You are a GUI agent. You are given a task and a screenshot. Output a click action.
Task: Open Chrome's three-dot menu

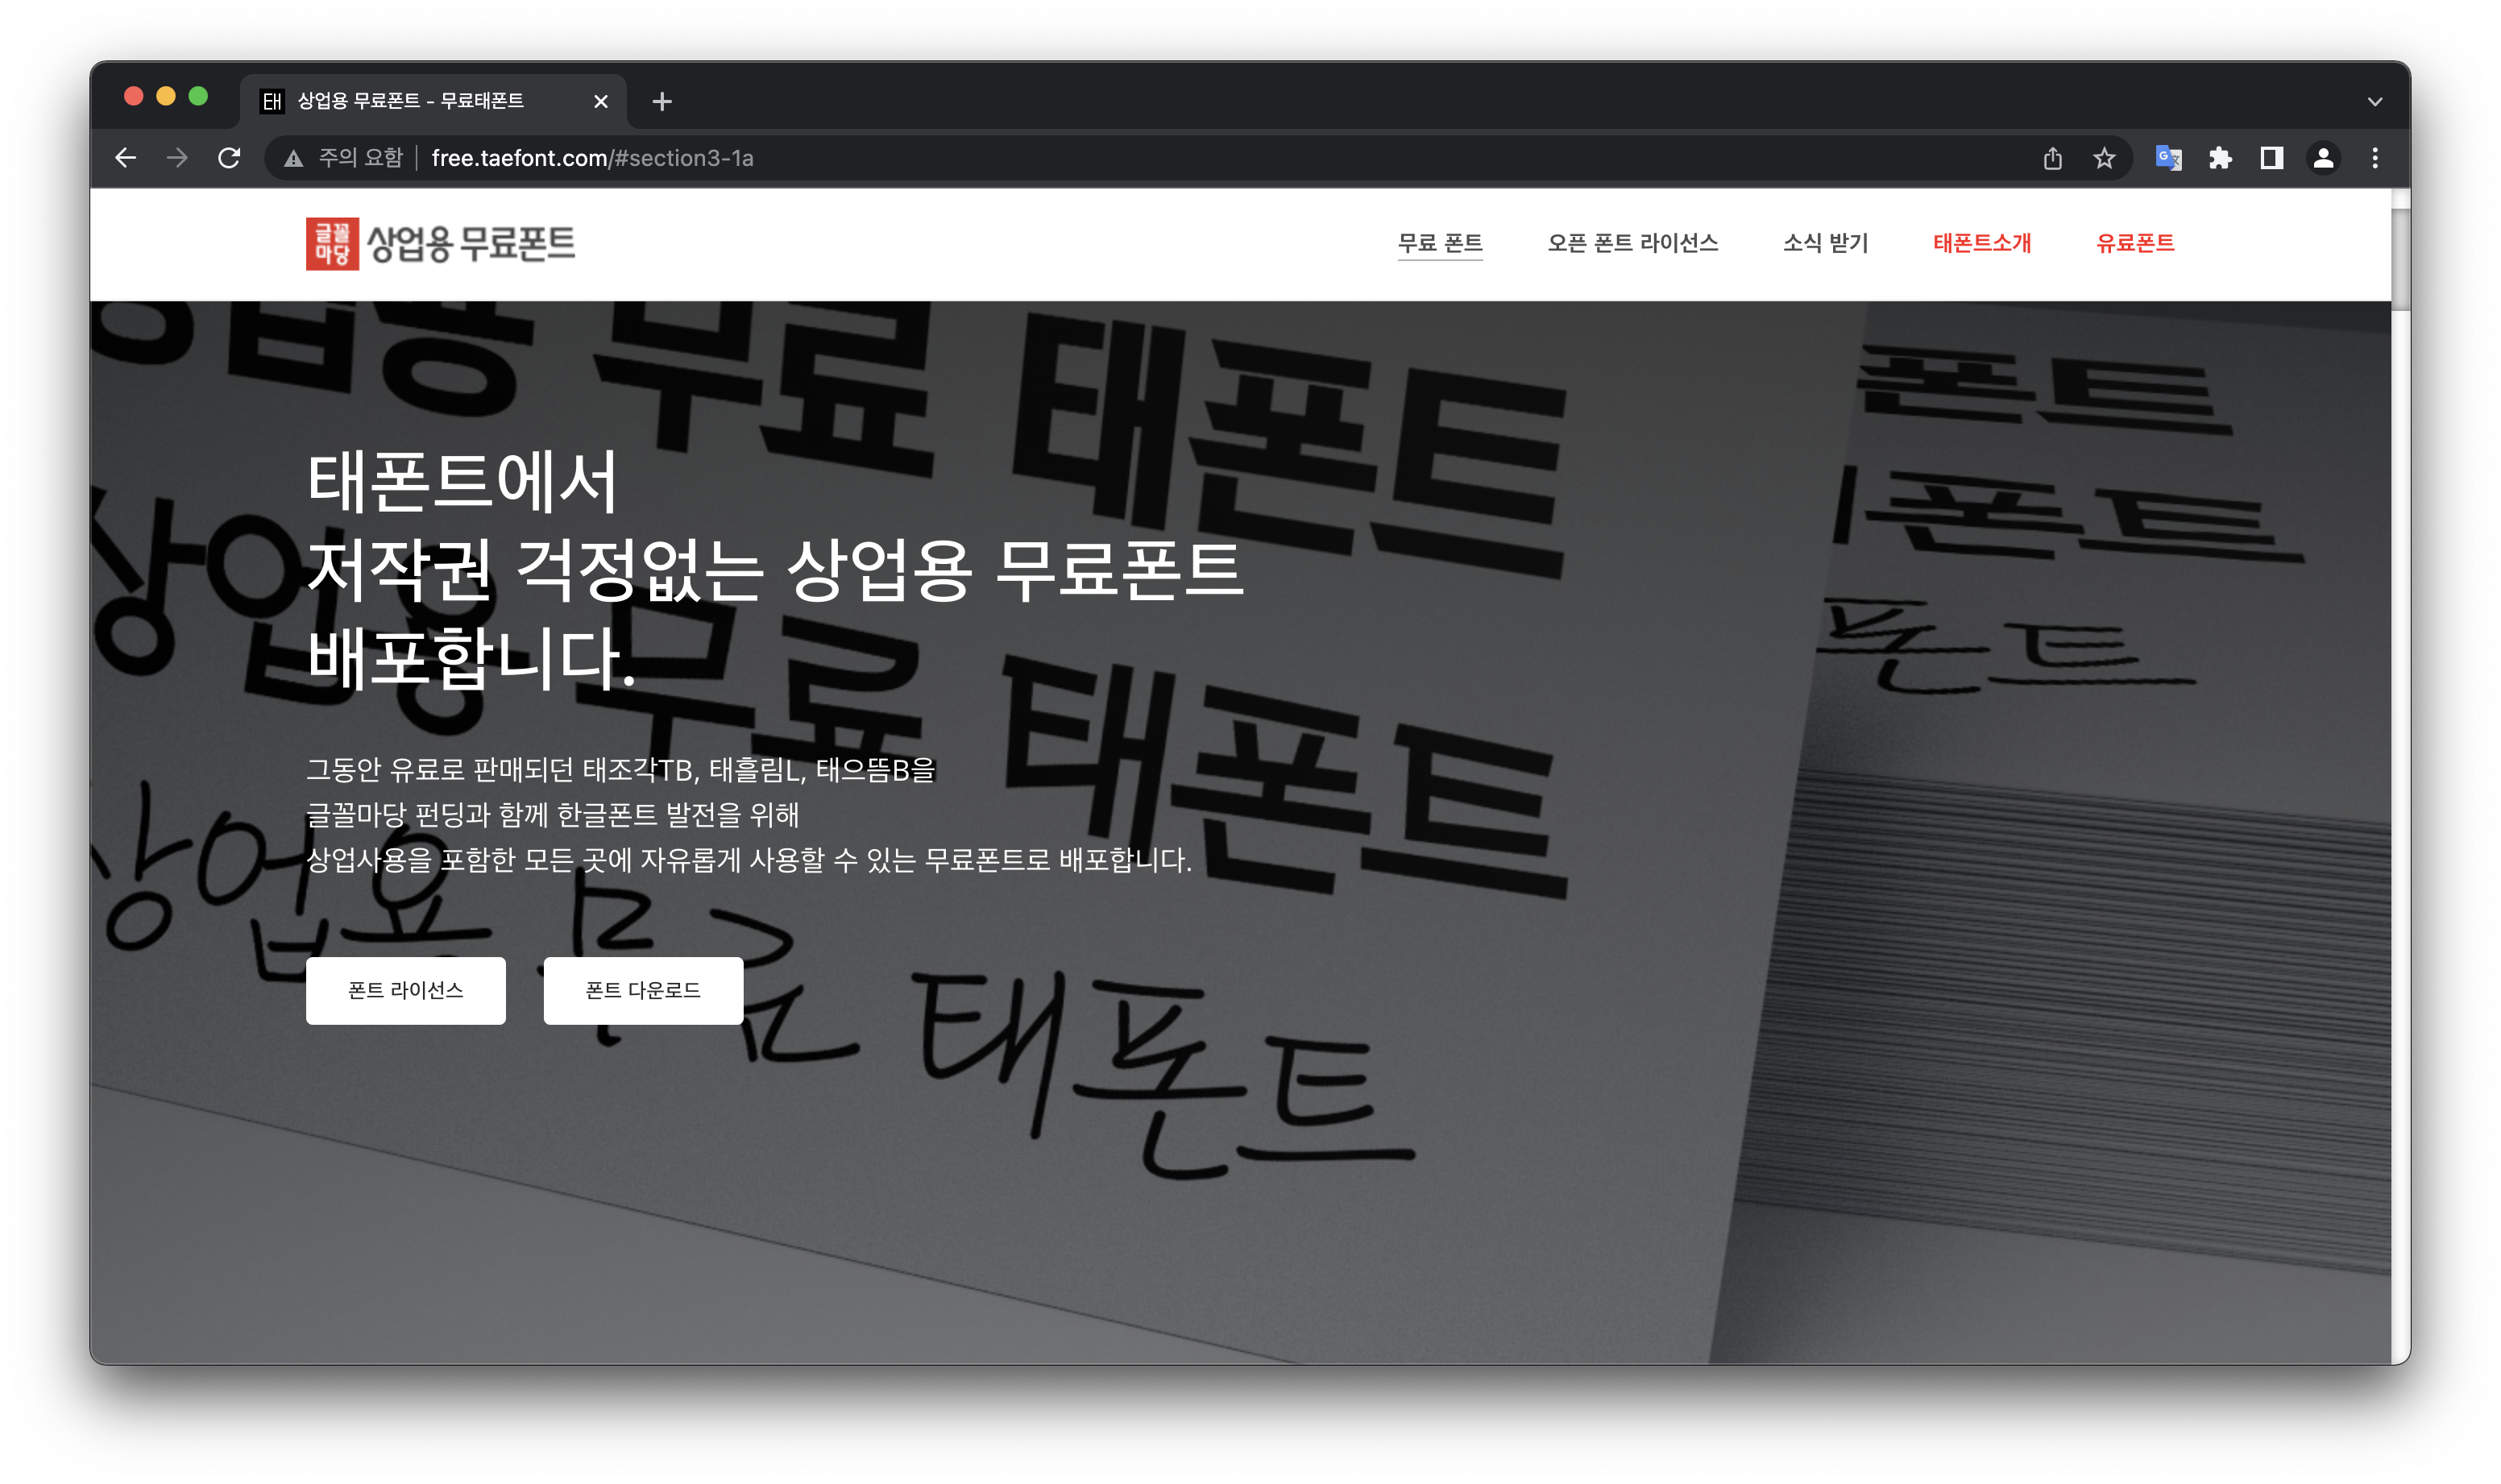pyautogui.click(x=2375, y=158)
